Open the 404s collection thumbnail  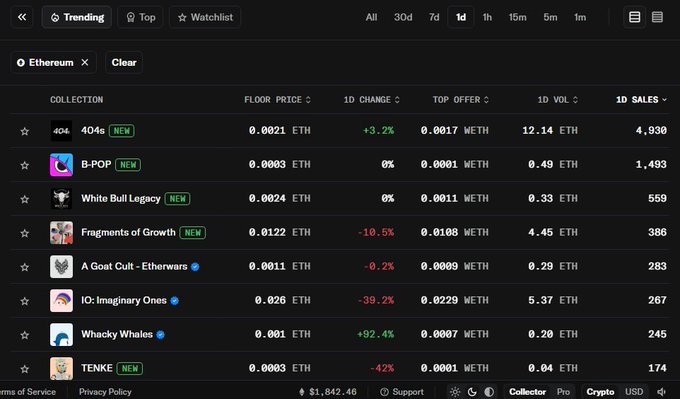[62, 131]
